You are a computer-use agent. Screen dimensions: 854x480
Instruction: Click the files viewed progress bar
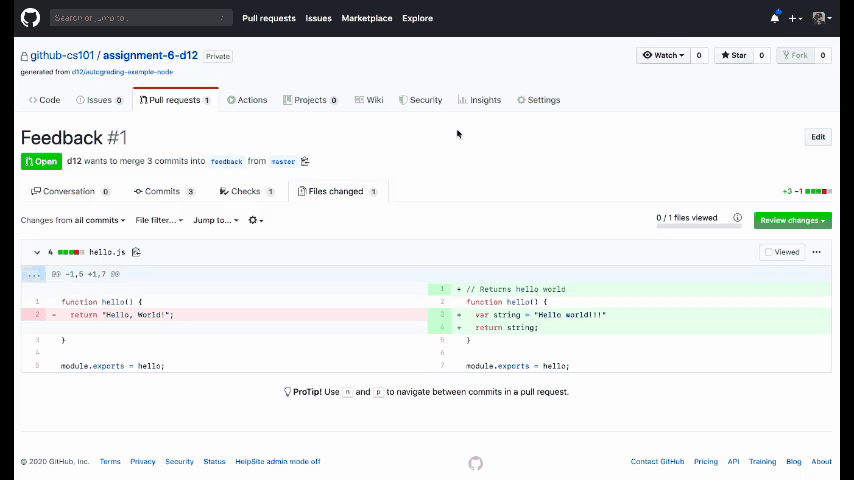[x=699, y=226]
